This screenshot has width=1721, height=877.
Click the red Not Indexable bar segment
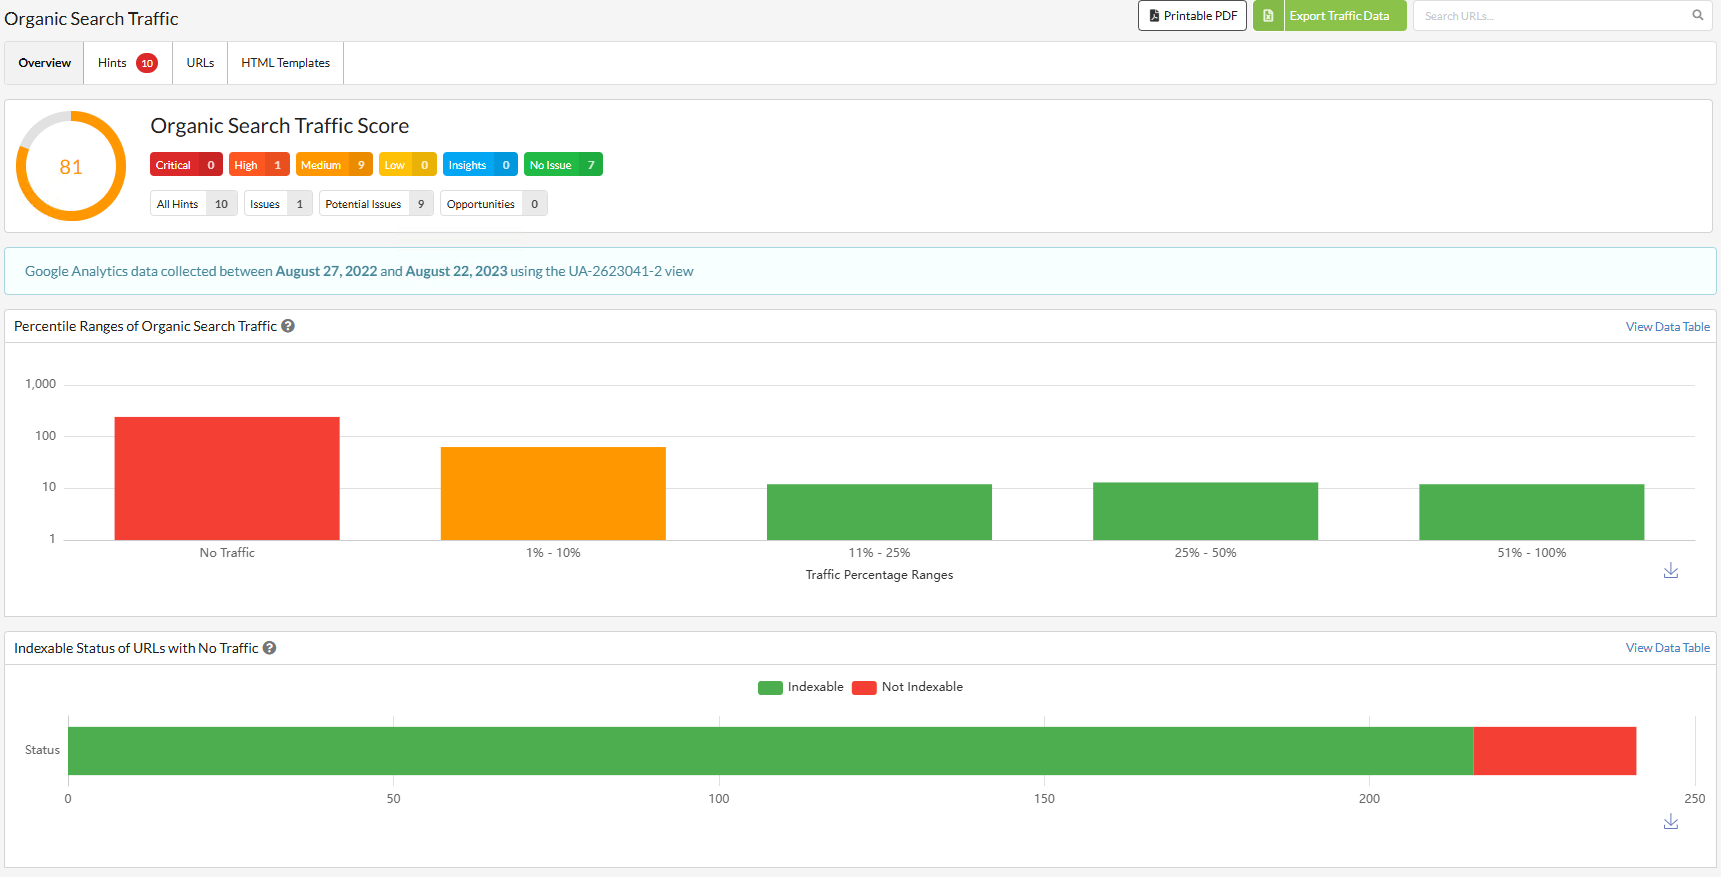tap(1555, 751)
